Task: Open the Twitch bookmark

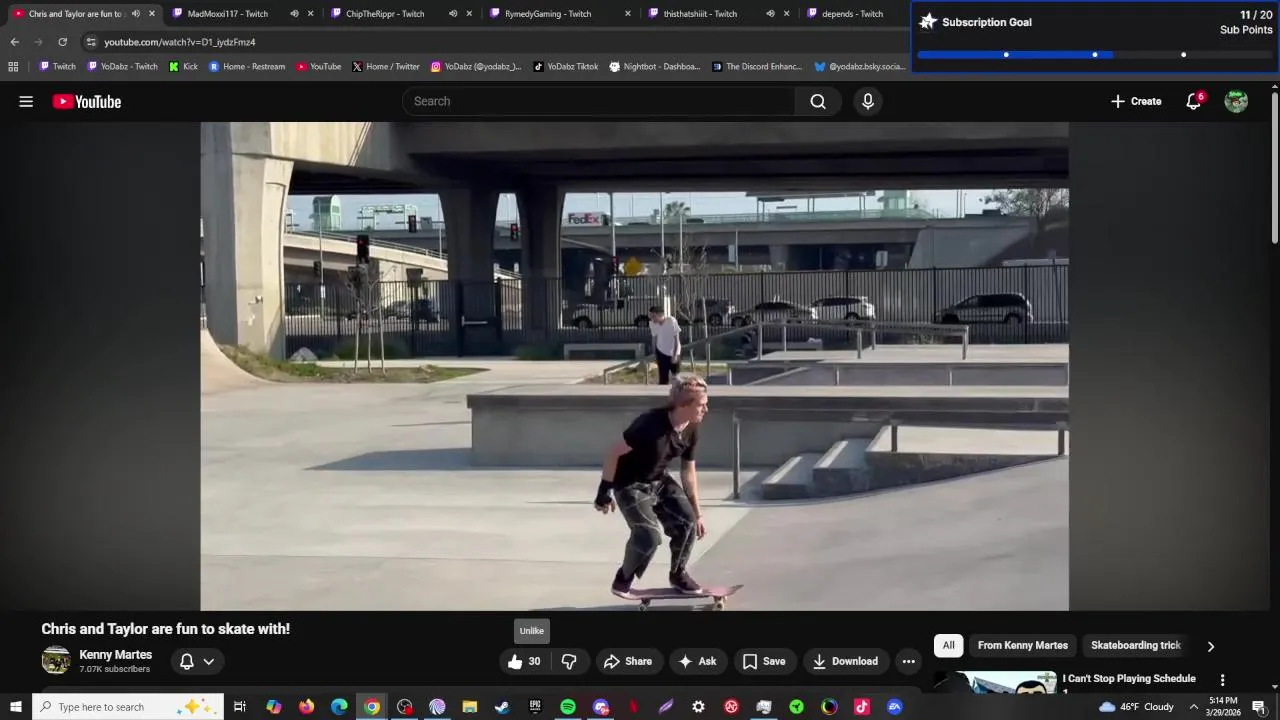Action: coord(57,67)
